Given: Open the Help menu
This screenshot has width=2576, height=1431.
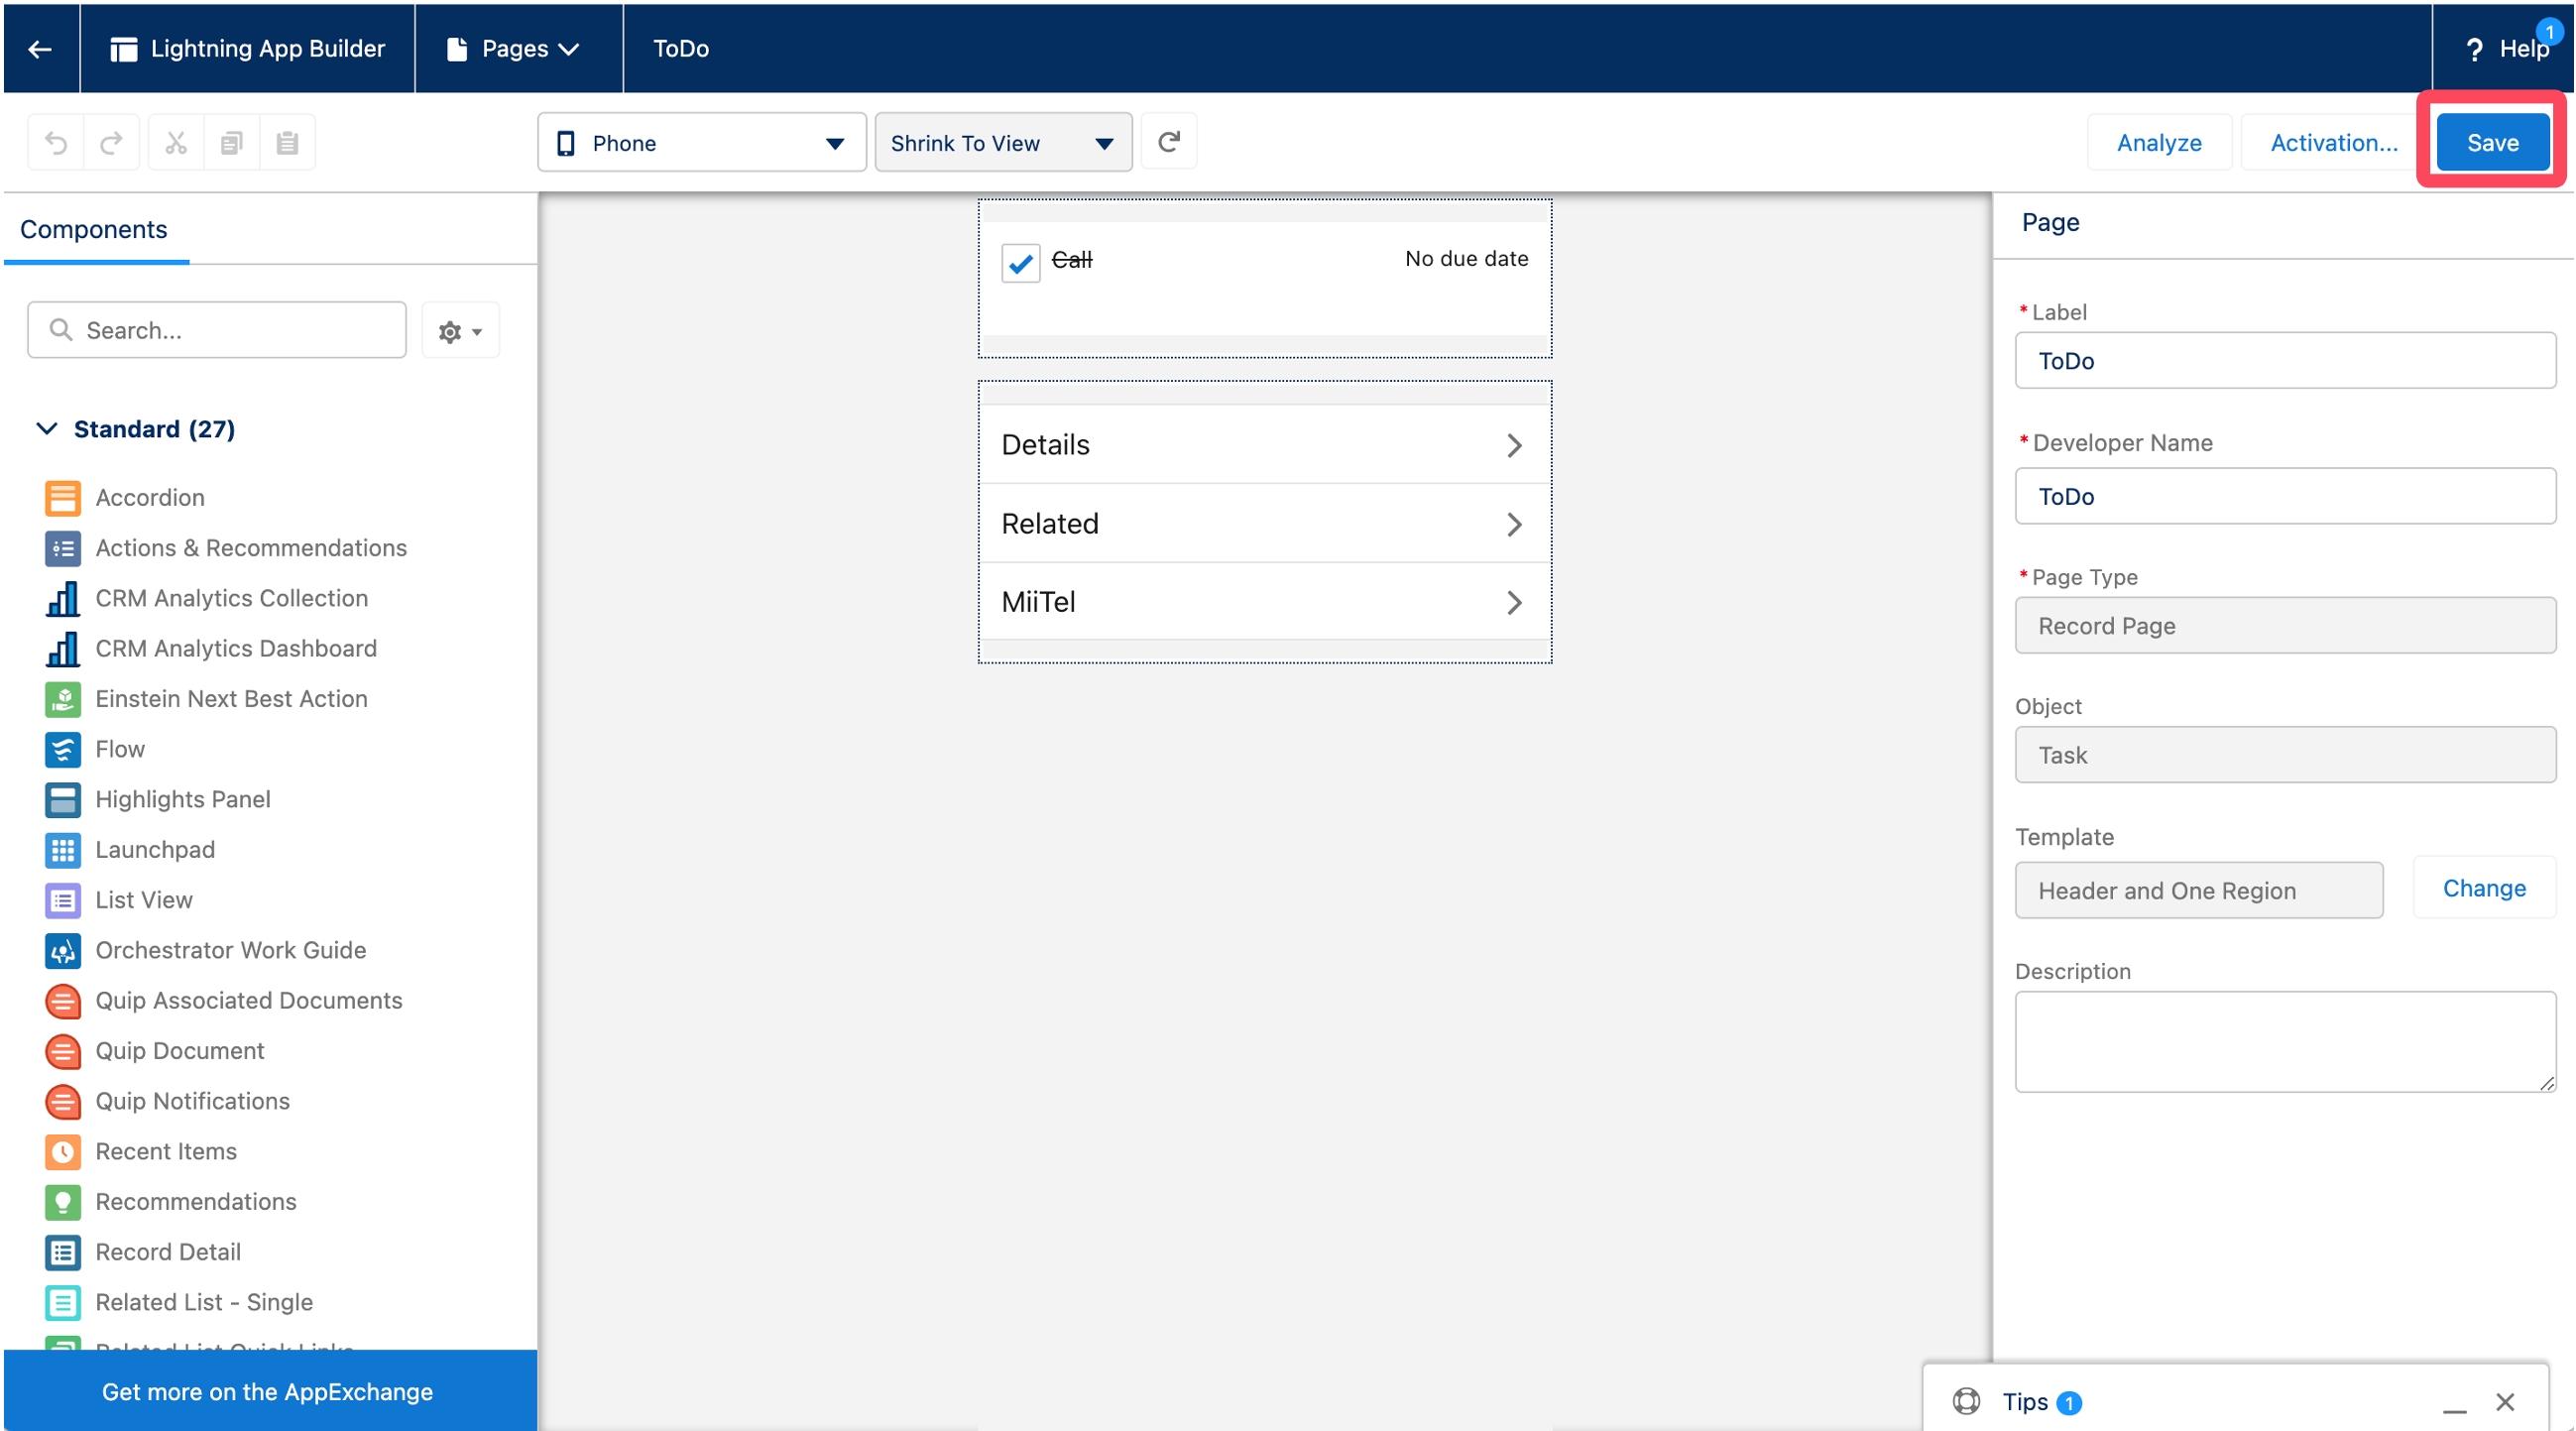Looking at the screenshot, I should click(x=2507, y=49).
